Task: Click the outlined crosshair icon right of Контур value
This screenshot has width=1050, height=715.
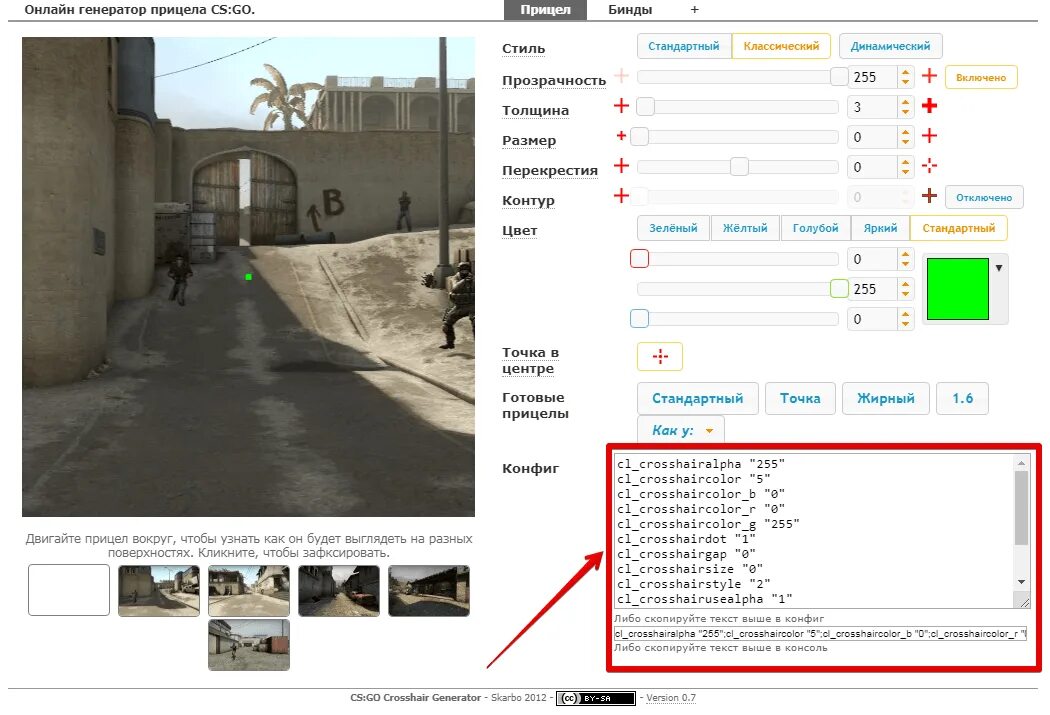Action: [929, 195]
